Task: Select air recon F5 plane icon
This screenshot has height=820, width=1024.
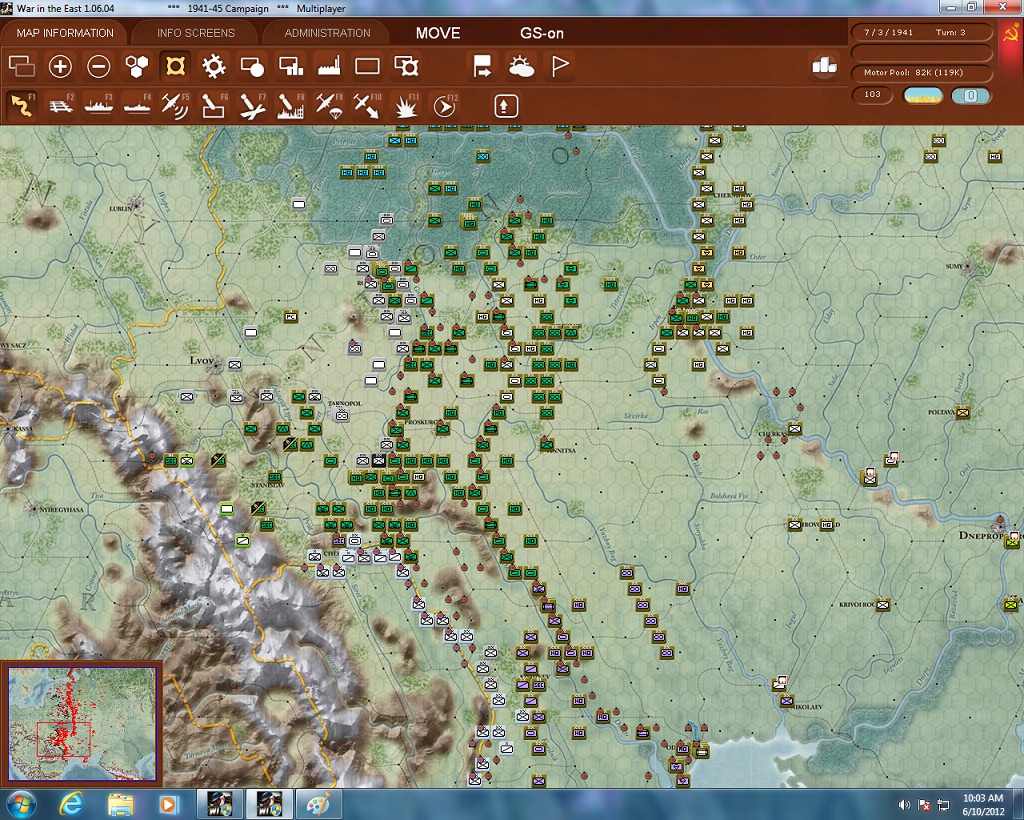Action: coord(175,106)
